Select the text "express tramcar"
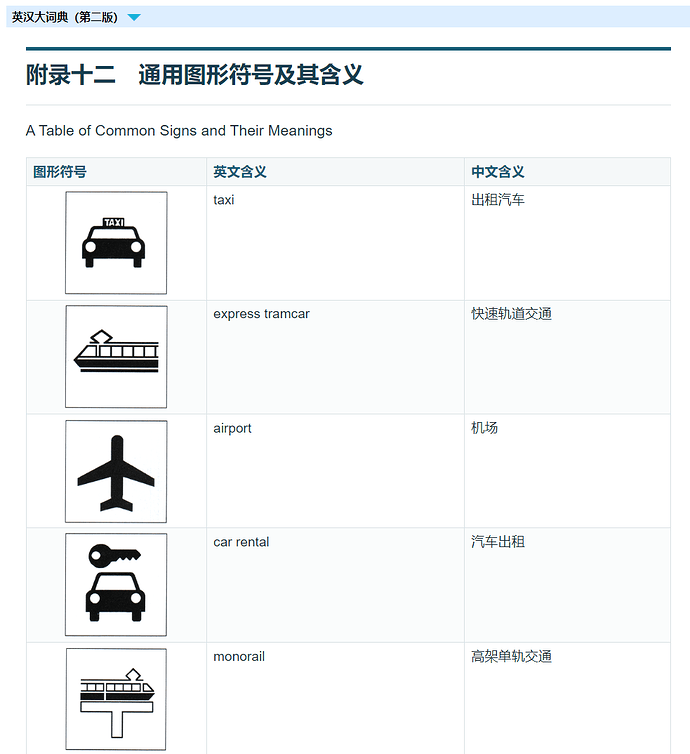The width and height of the screenshot is (690, 754). [262, 314]
